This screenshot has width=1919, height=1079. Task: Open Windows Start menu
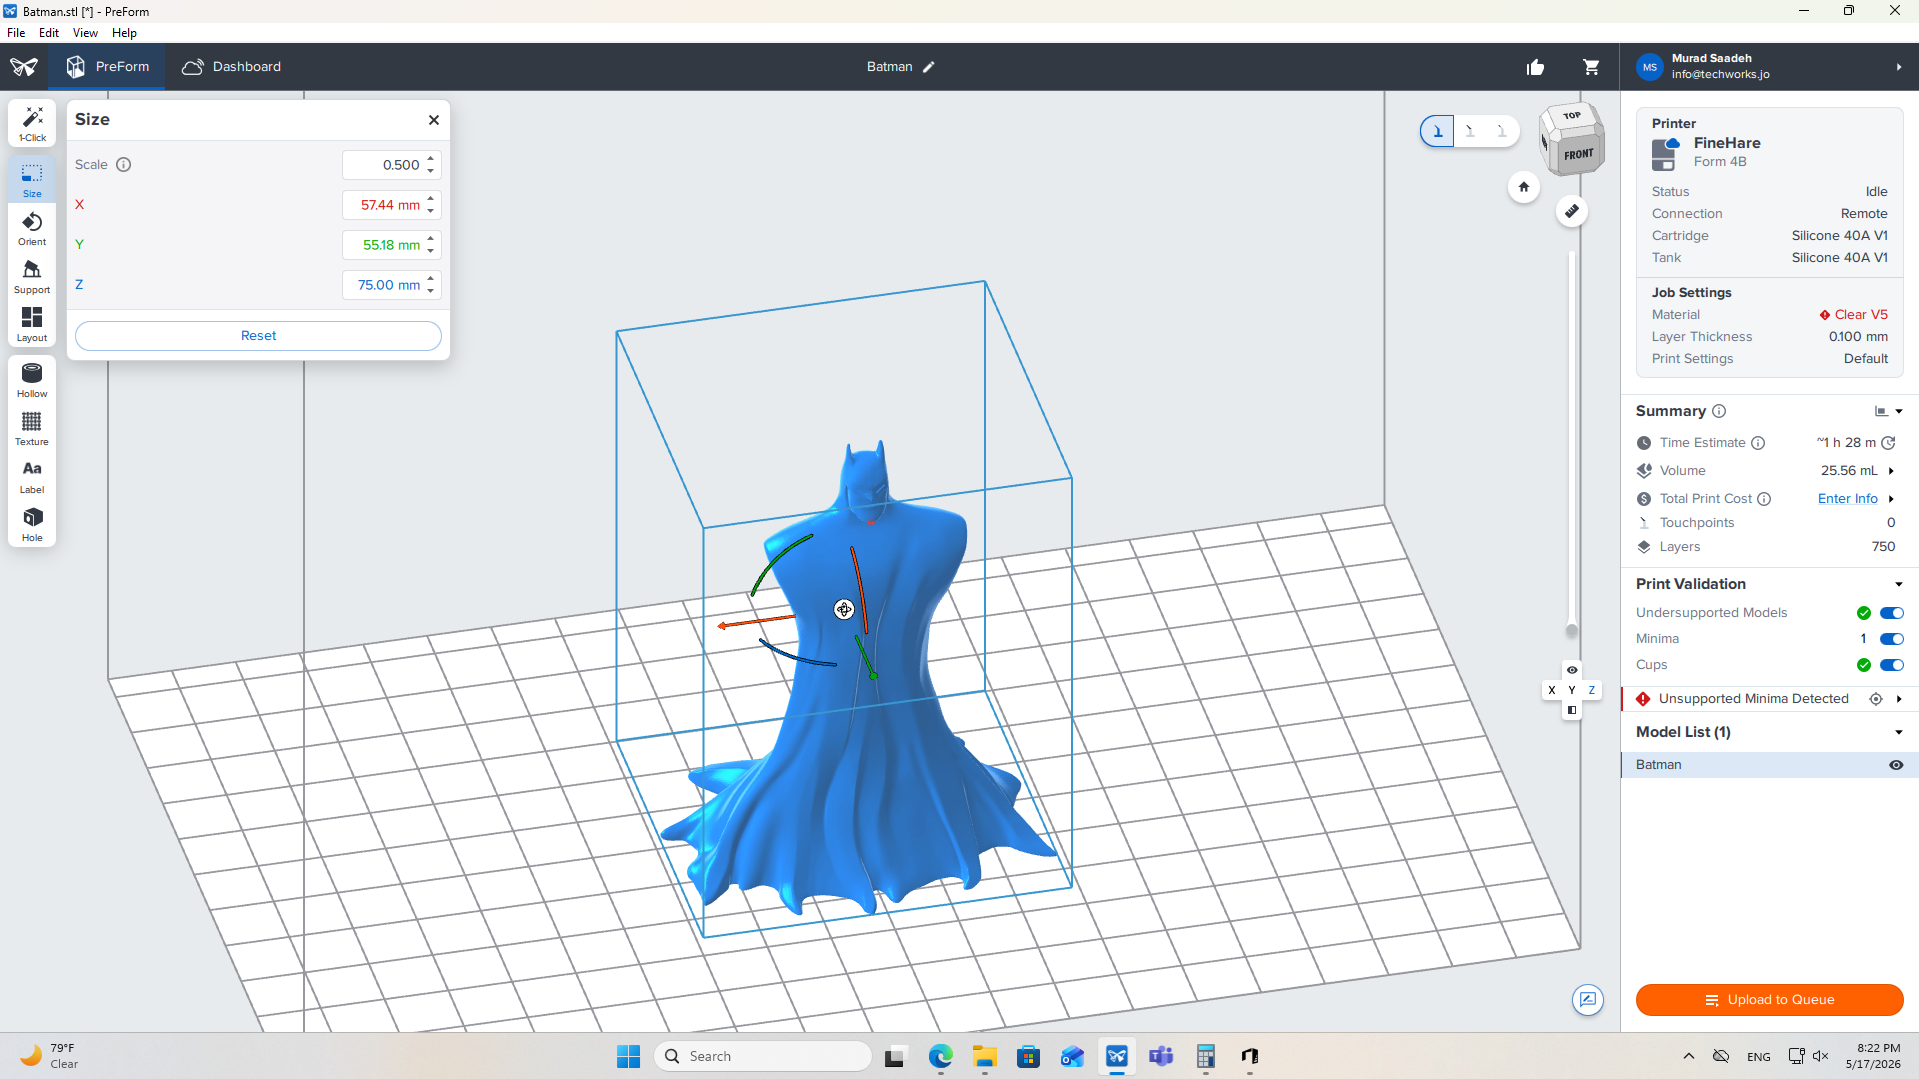[x=628, y=1056]
